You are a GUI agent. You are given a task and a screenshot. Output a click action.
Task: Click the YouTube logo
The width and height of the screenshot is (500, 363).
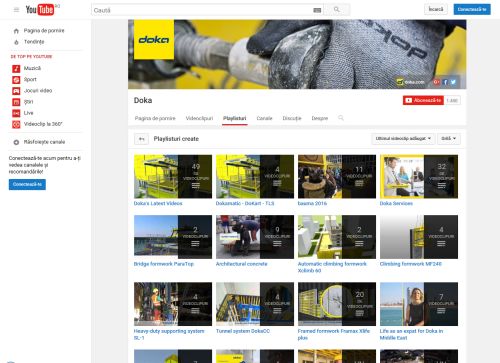(40, 10)
